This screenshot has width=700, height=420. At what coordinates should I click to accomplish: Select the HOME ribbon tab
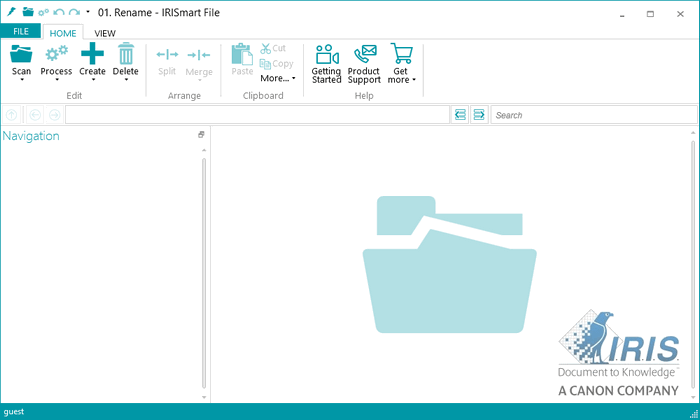point(63,33)
